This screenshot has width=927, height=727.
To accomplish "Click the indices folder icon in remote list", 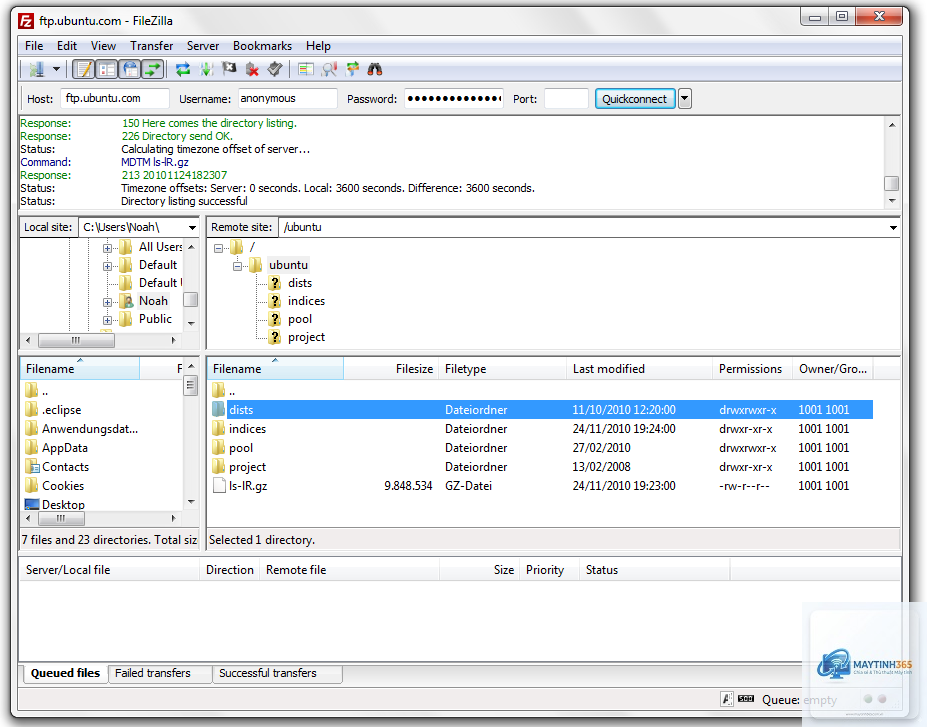I will (x=219, y=429).
